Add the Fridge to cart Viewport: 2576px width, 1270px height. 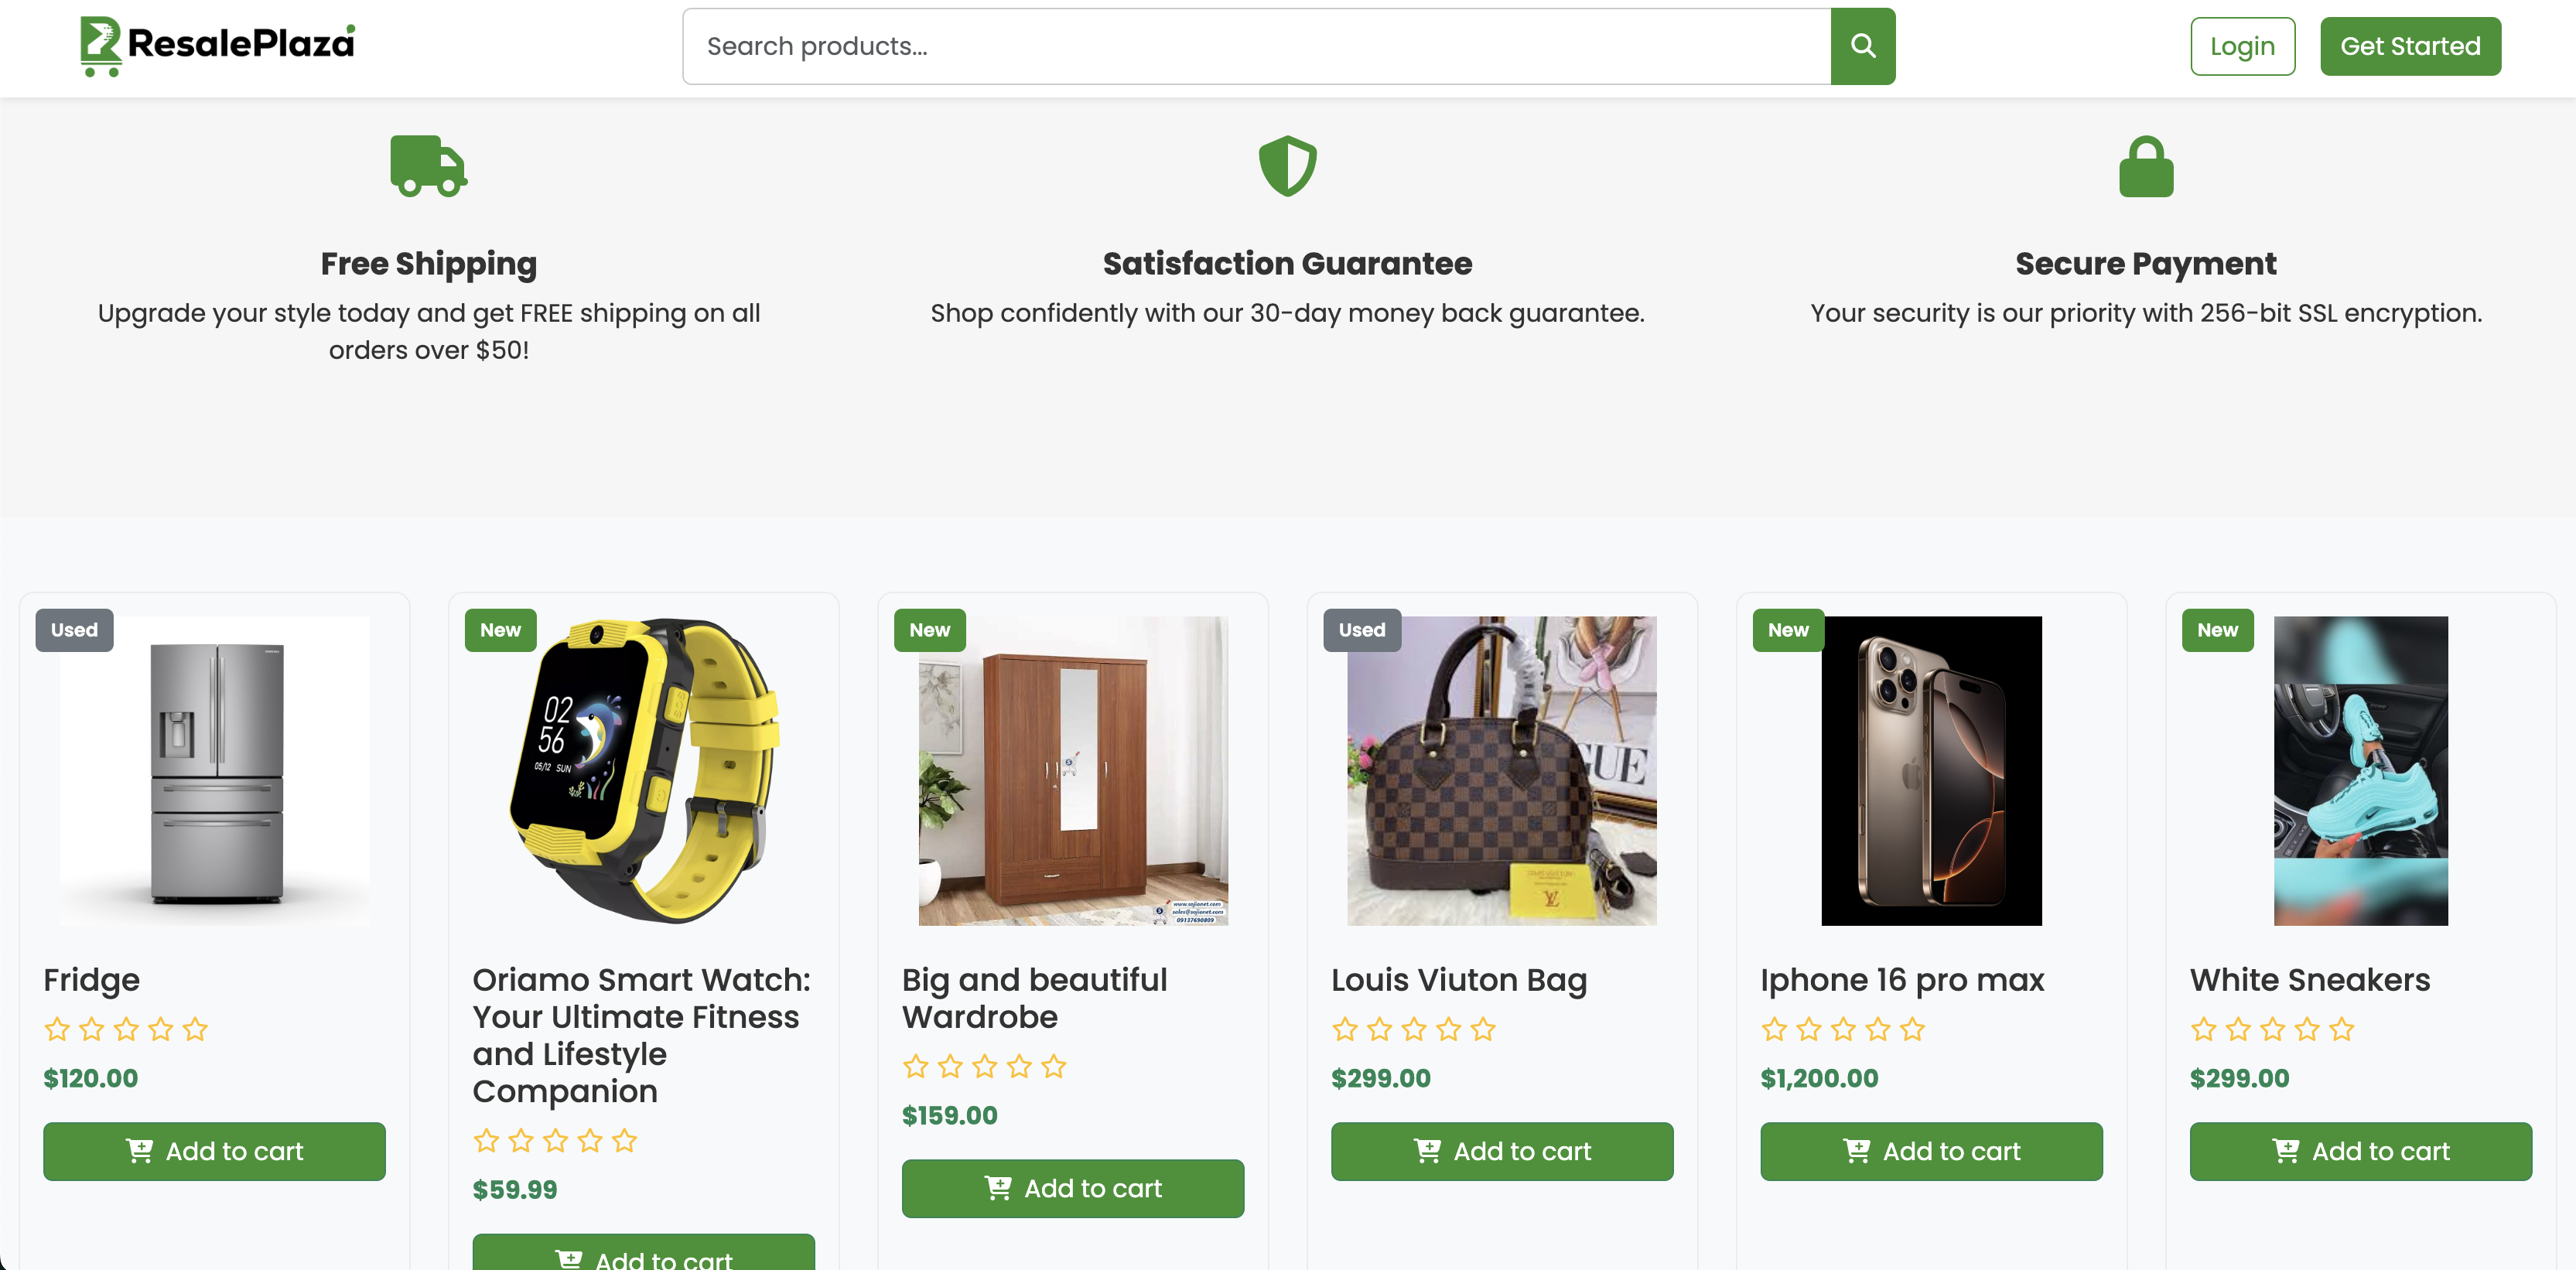[214, 1151]
